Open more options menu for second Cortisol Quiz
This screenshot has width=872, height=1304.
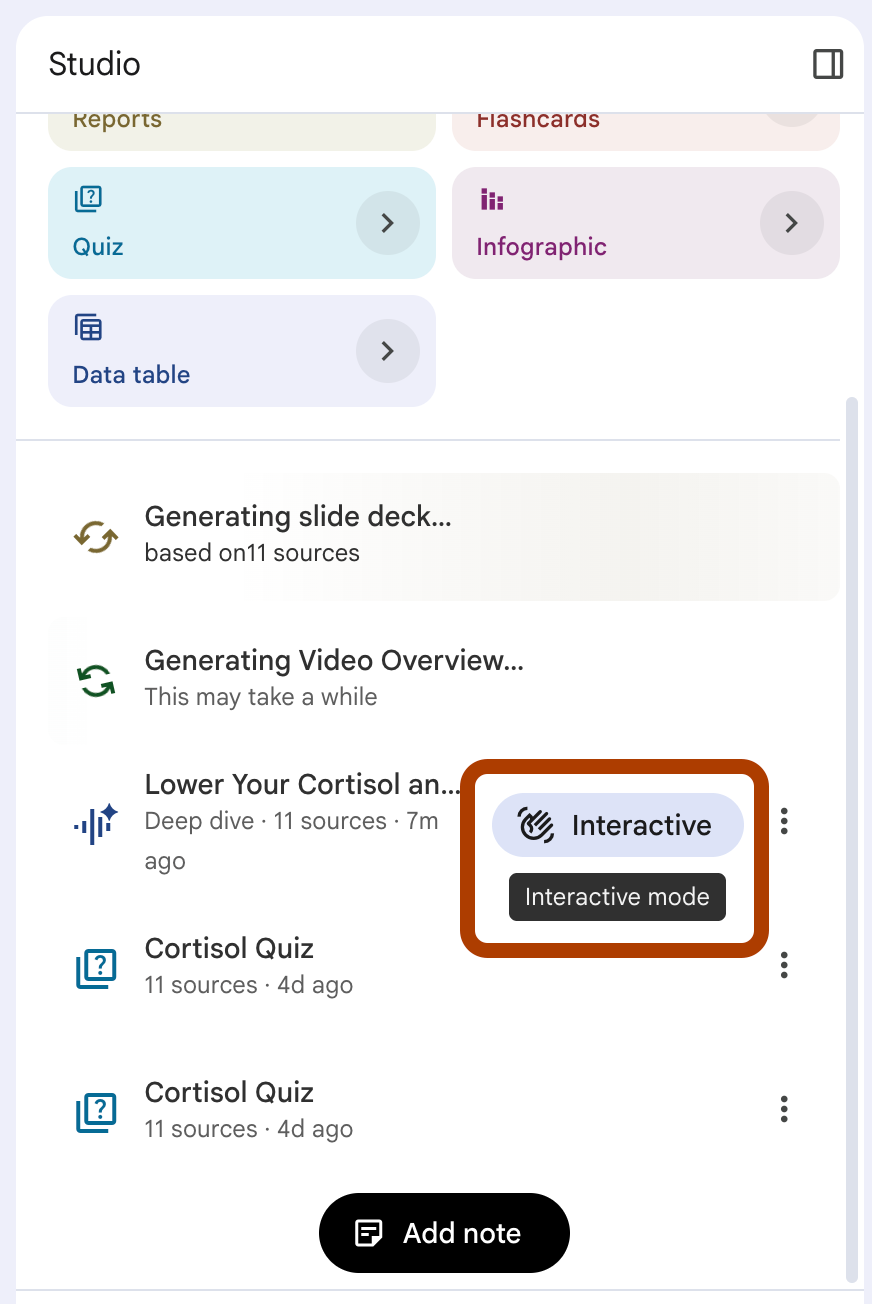pos(784,1109)
